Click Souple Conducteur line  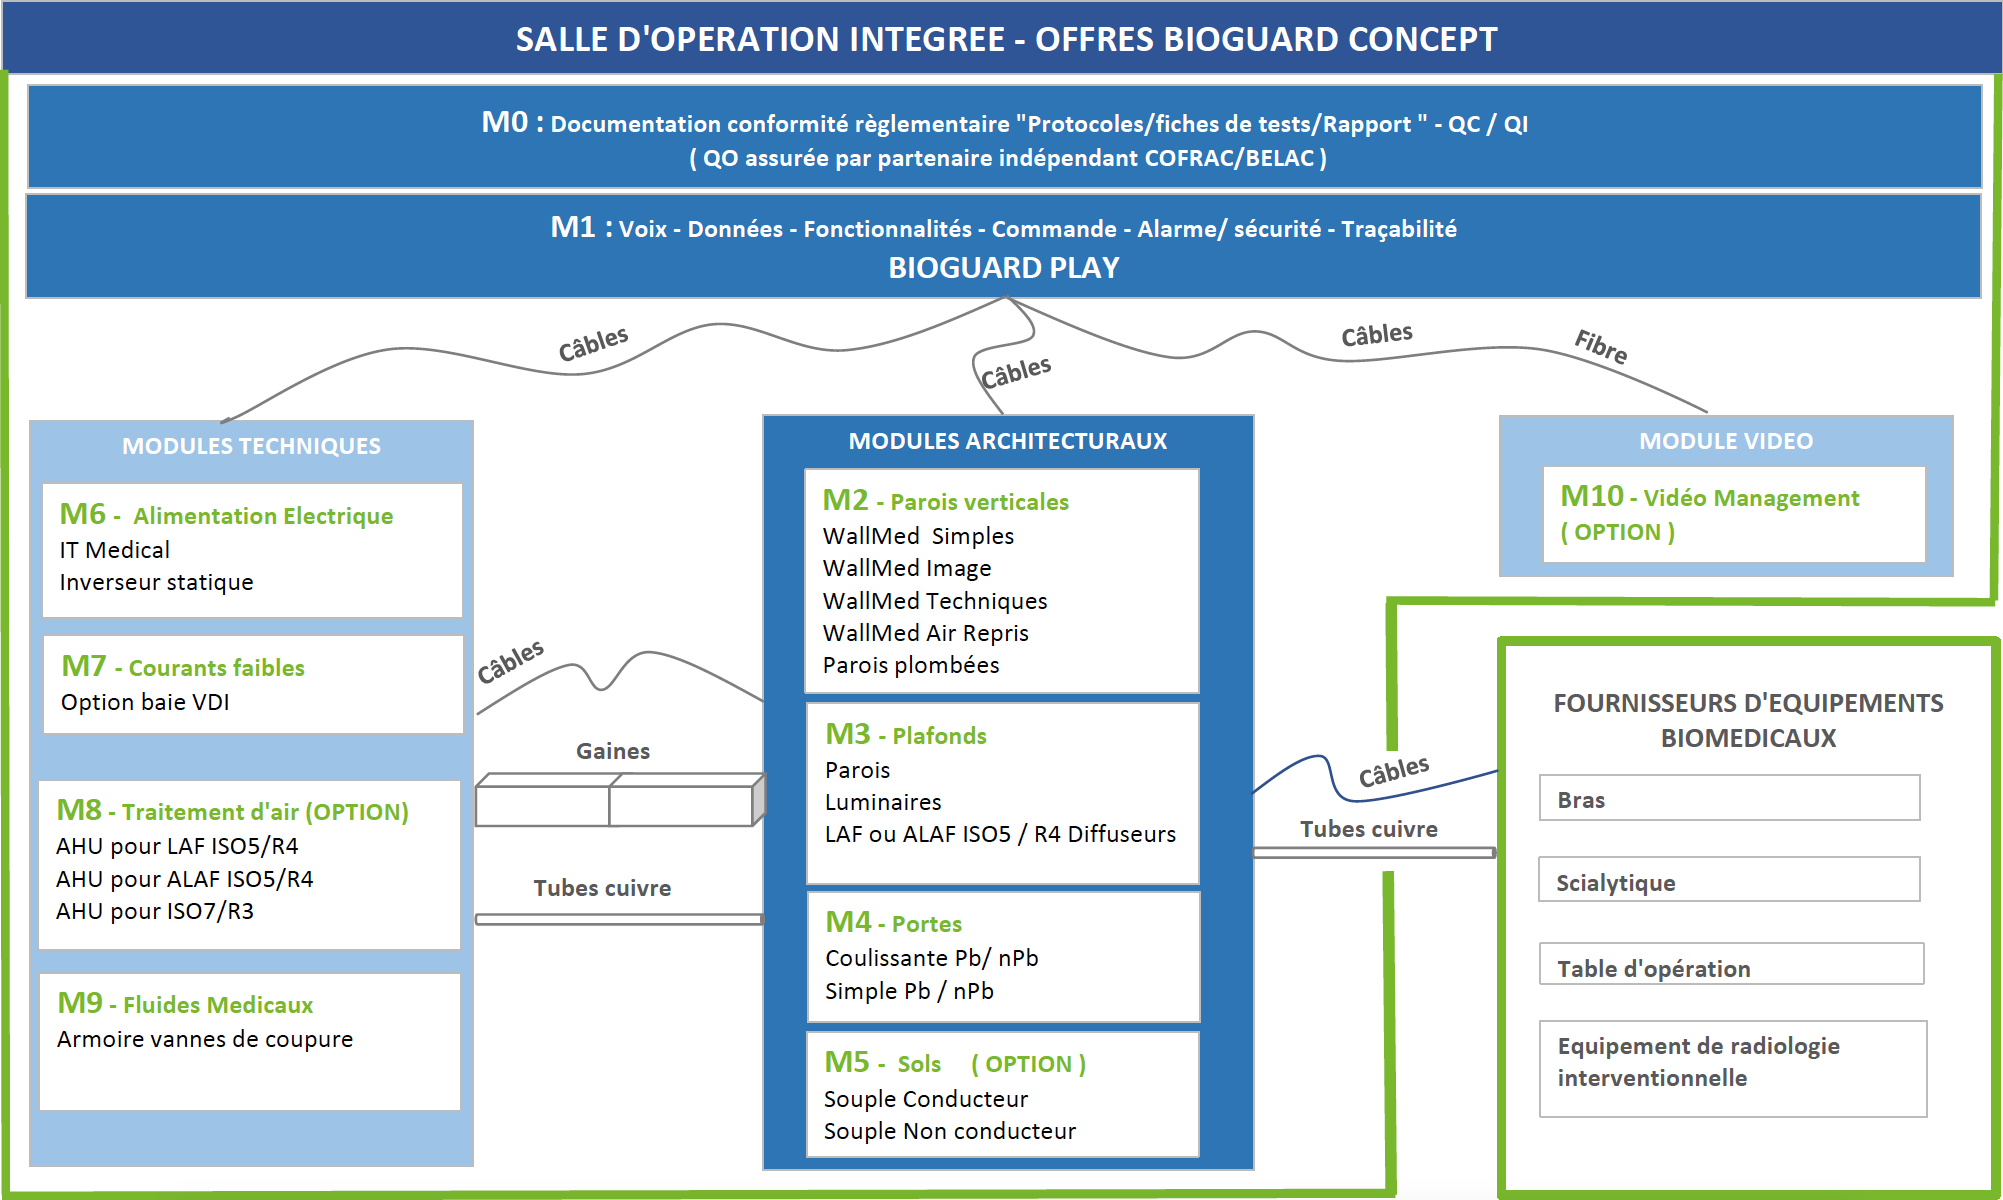[x=925, y=1099]
